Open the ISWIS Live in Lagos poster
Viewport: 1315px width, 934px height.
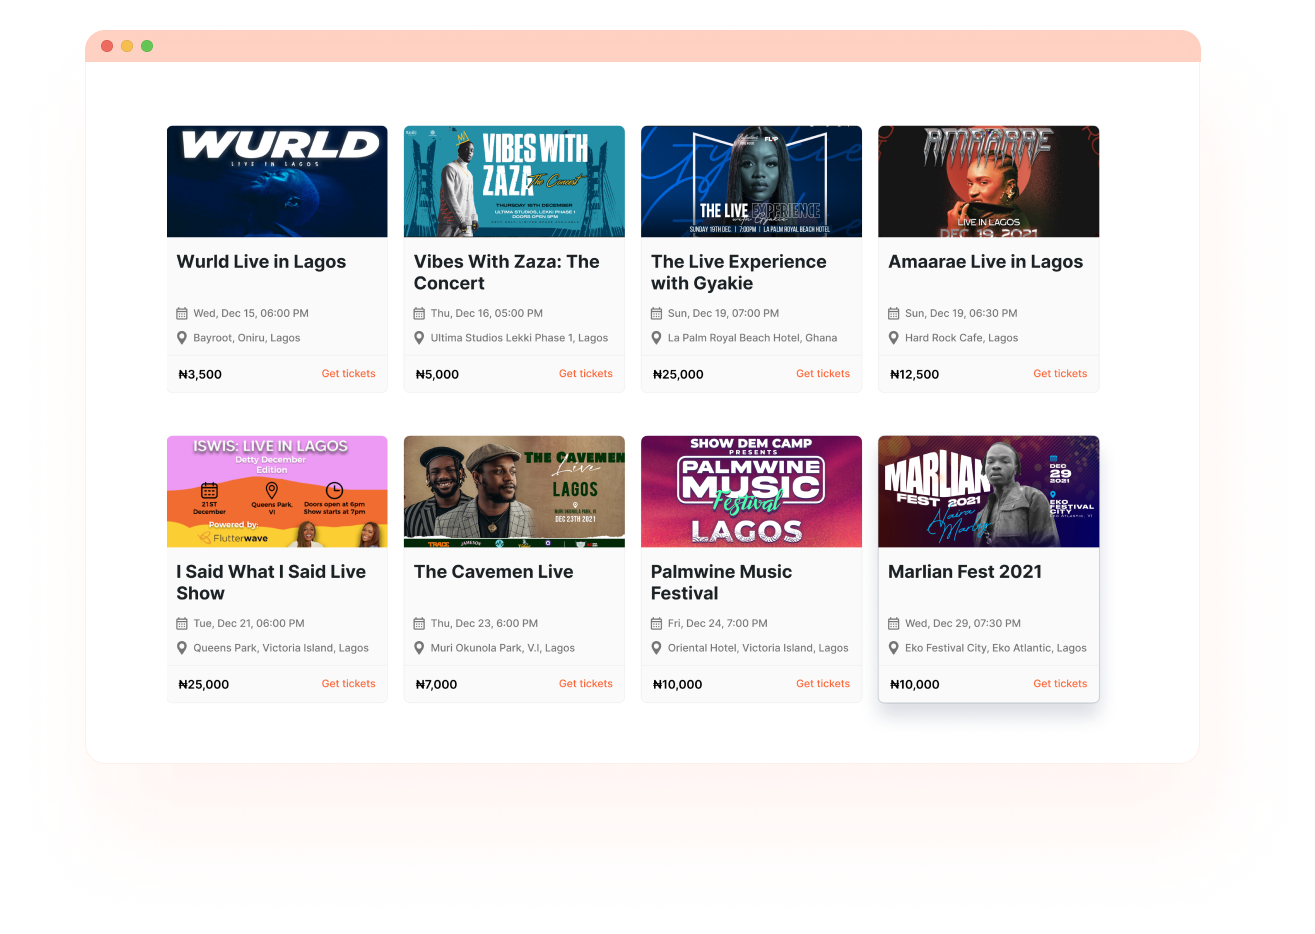coord(277,491)
